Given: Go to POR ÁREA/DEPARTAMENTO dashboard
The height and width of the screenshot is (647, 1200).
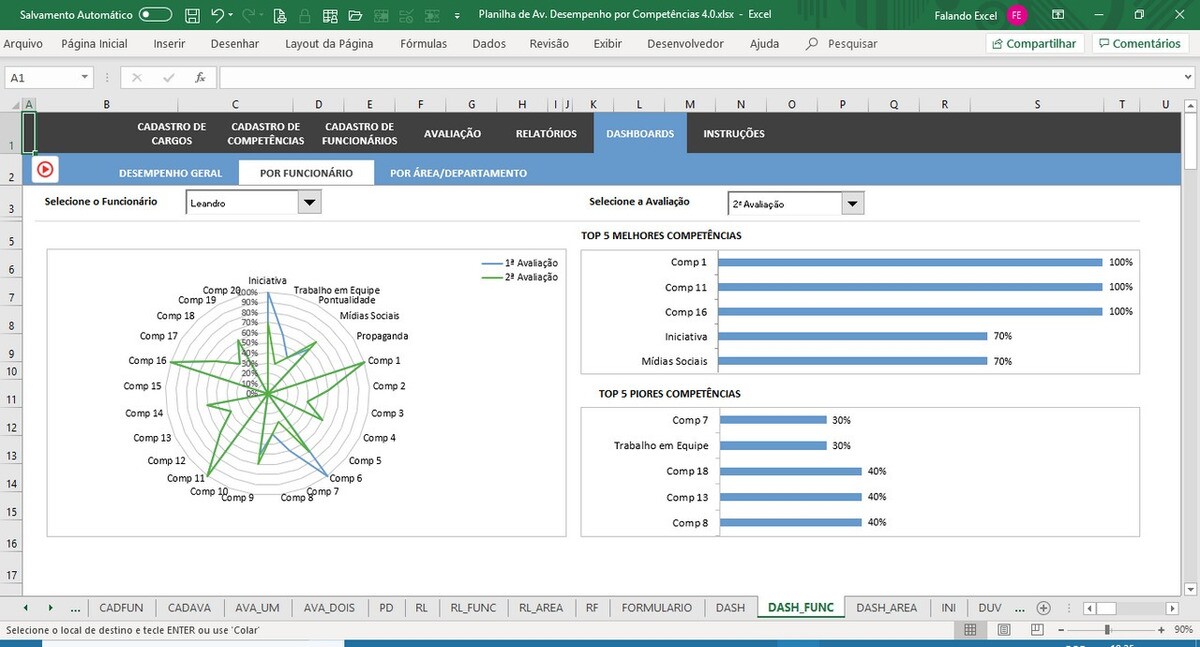Looking at the screenshot, I should (458, 173).
